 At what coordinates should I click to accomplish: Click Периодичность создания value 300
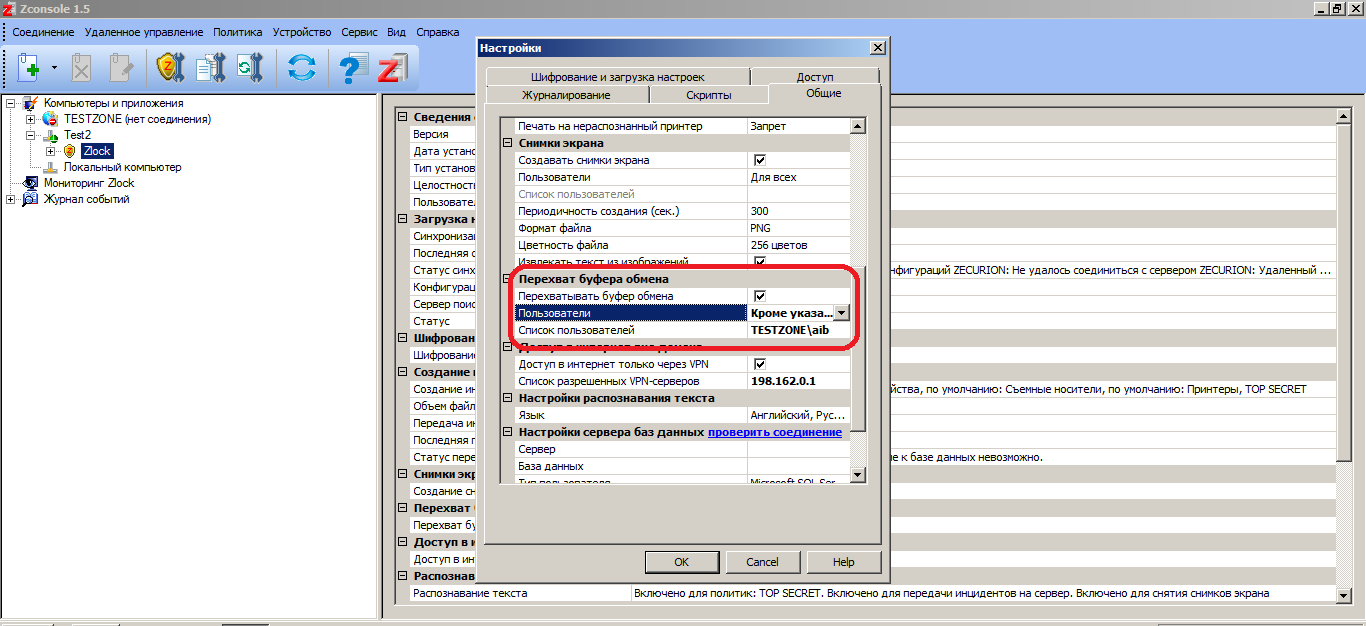[x=799, y=211]
